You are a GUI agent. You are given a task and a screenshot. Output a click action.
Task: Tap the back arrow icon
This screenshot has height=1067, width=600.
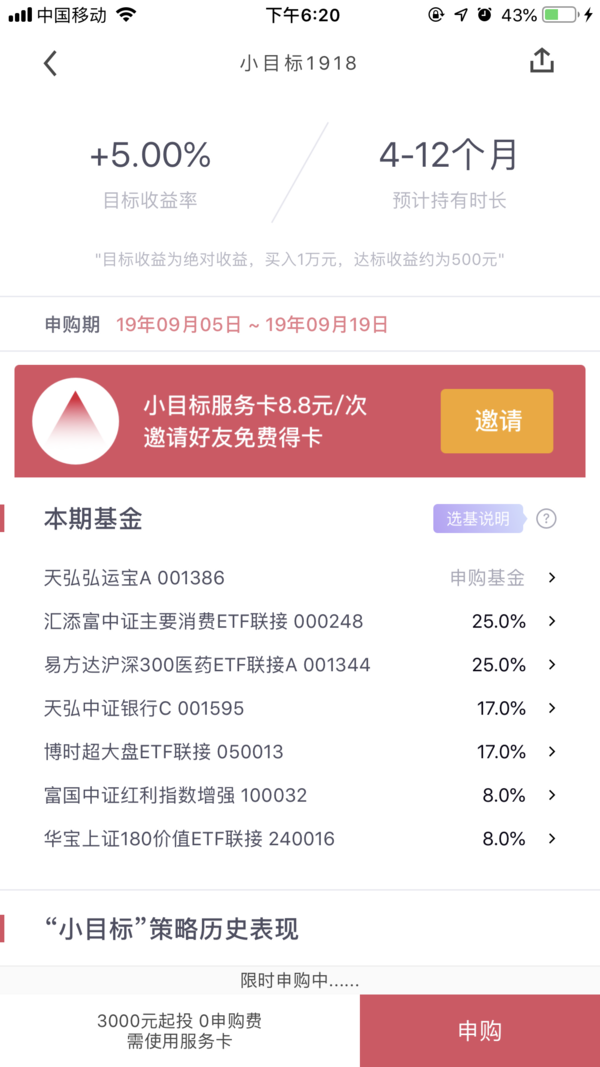tap(51, 63)
